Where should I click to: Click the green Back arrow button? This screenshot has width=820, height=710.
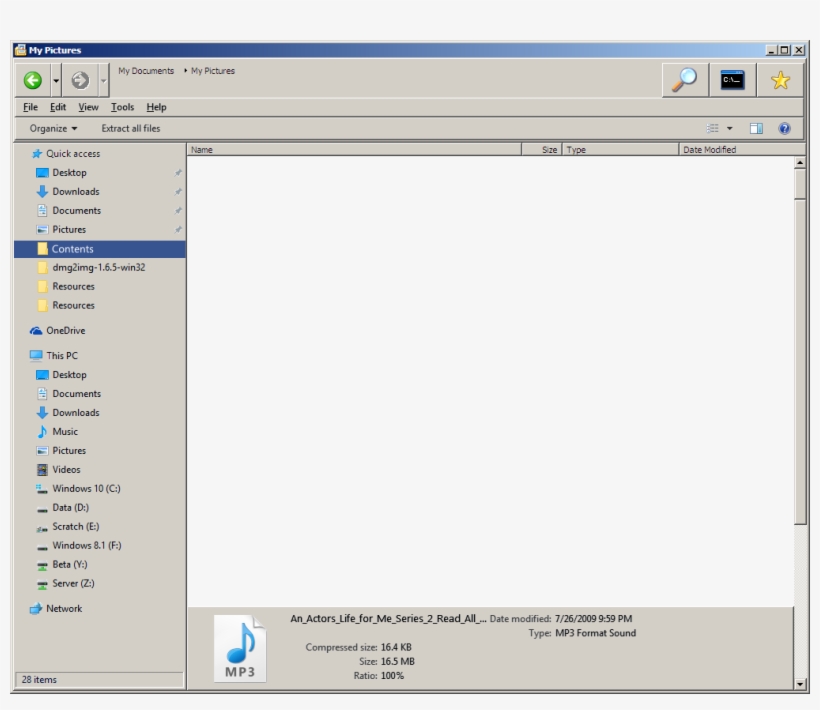[x=33, y=80]
